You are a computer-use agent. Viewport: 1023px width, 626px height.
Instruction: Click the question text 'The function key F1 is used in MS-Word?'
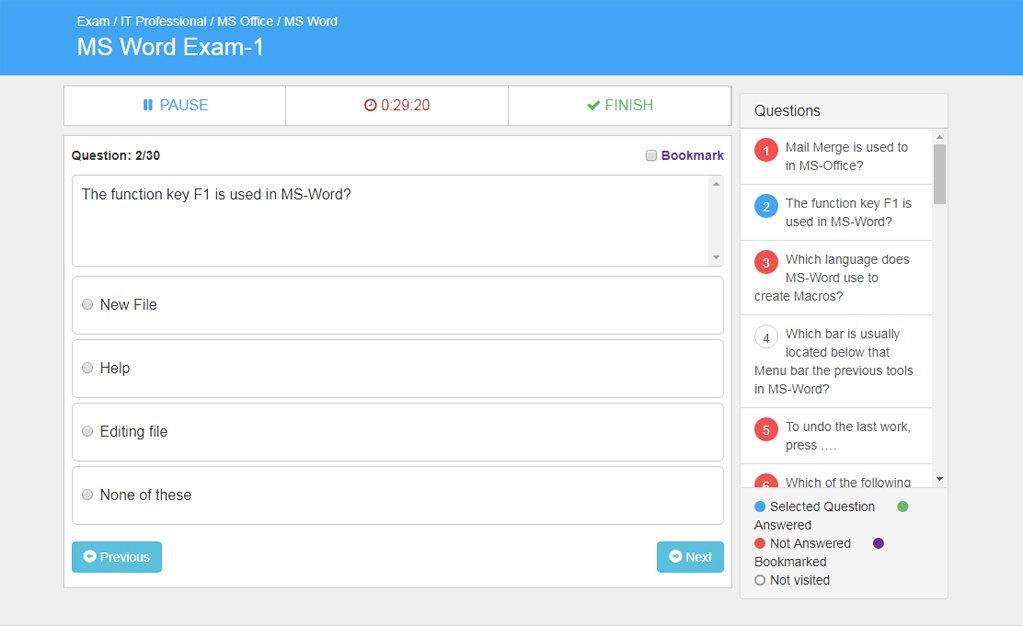click(216, 195)
